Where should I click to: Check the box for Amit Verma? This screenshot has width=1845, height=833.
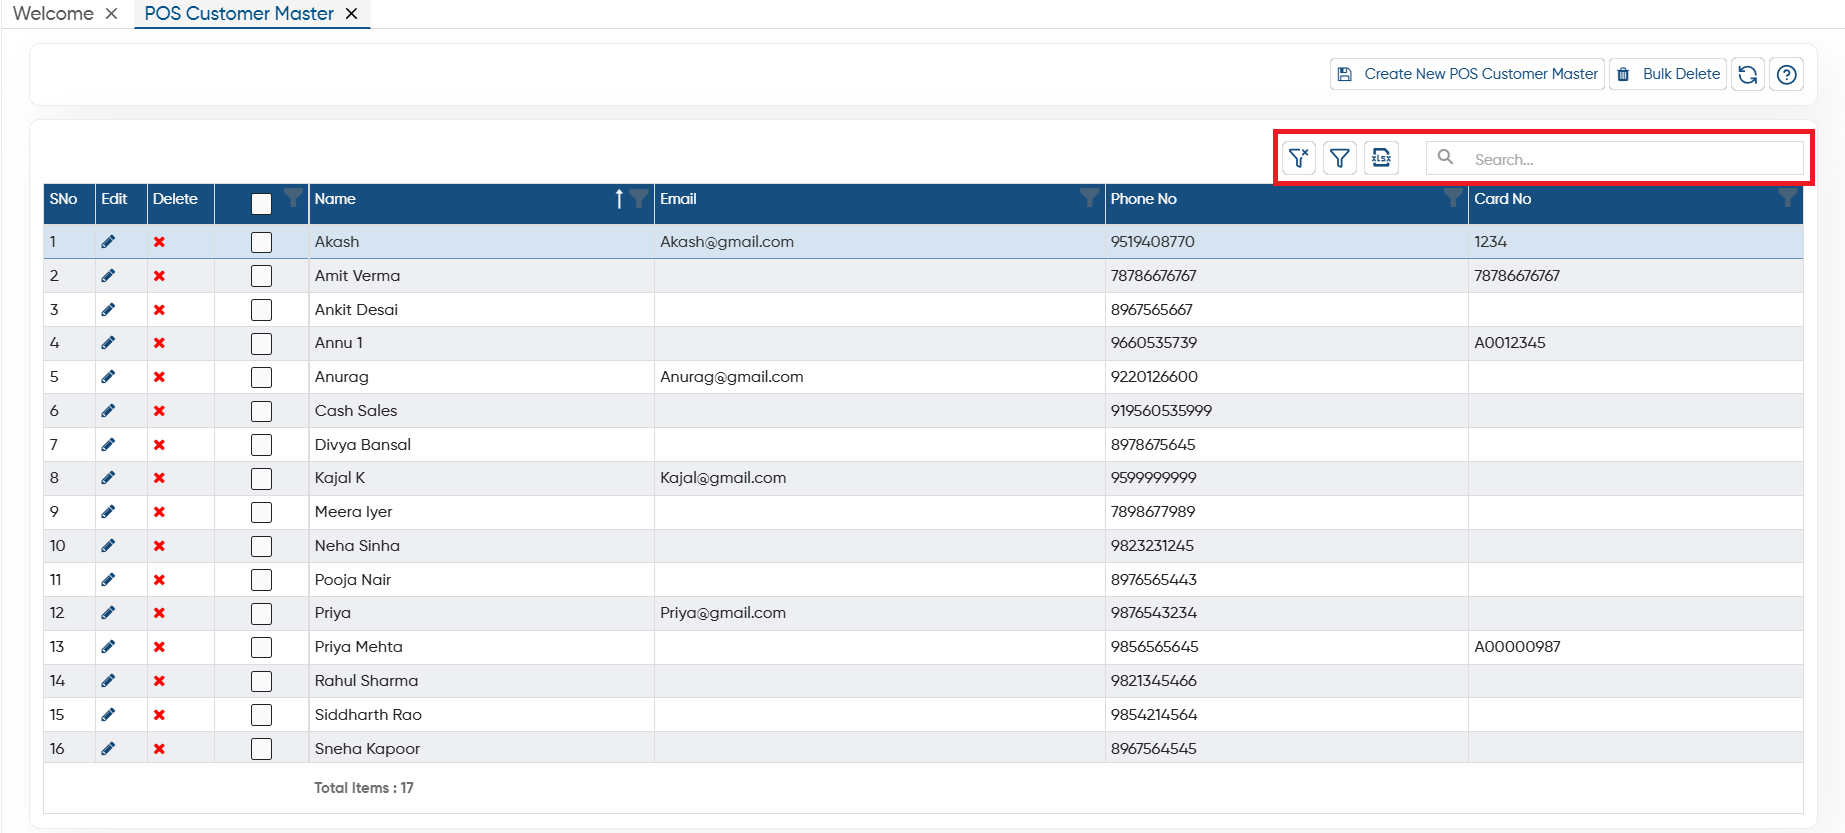point(261,276)
